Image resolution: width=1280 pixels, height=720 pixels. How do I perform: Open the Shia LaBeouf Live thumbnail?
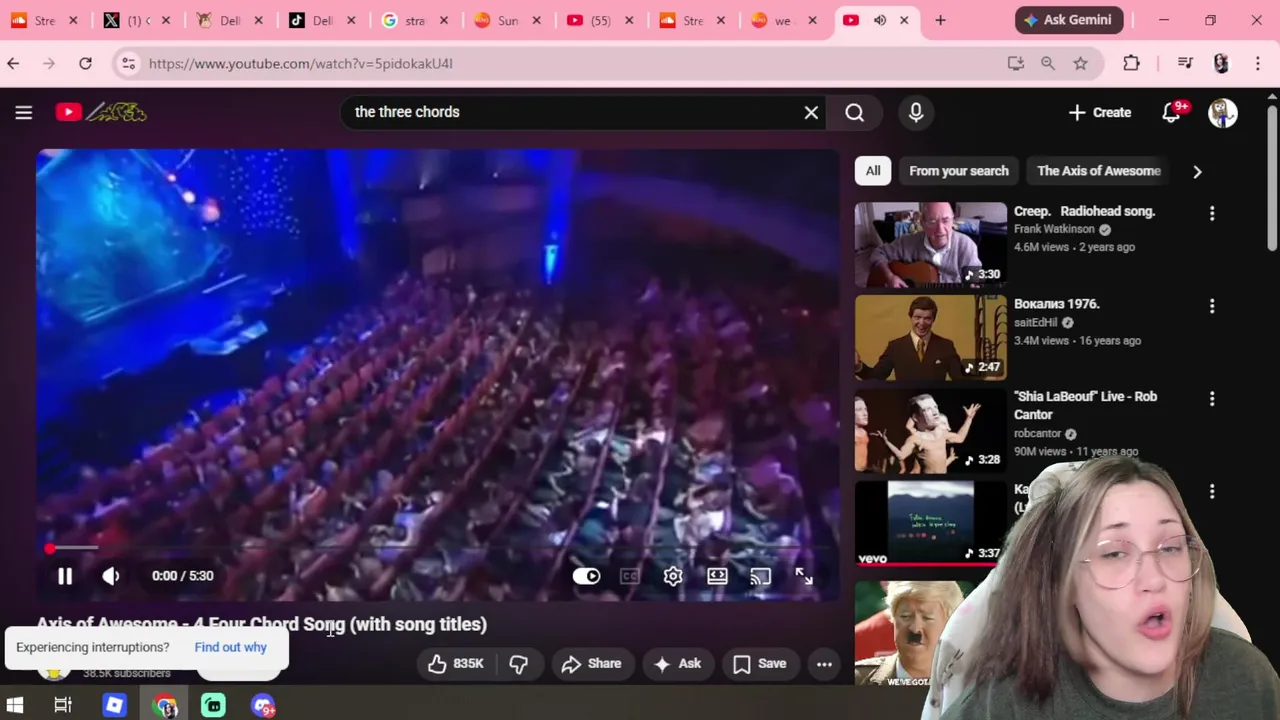click(x=931, y=431)
